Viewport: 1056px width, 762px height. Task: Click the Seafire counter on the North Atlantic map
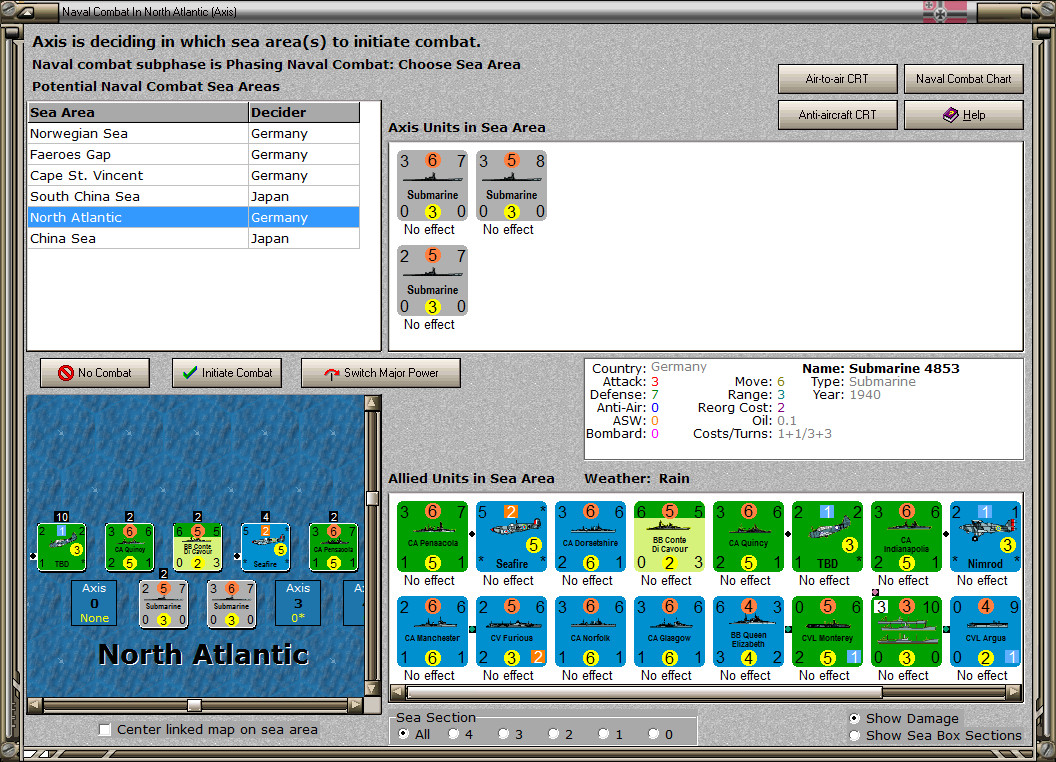point(265,547)
